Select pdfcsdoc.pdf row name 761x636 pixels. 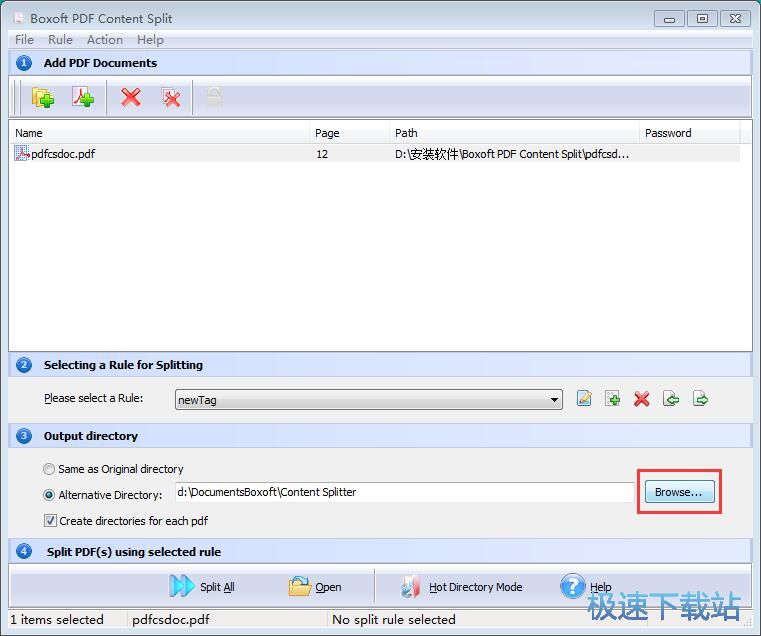coord(63,154)
